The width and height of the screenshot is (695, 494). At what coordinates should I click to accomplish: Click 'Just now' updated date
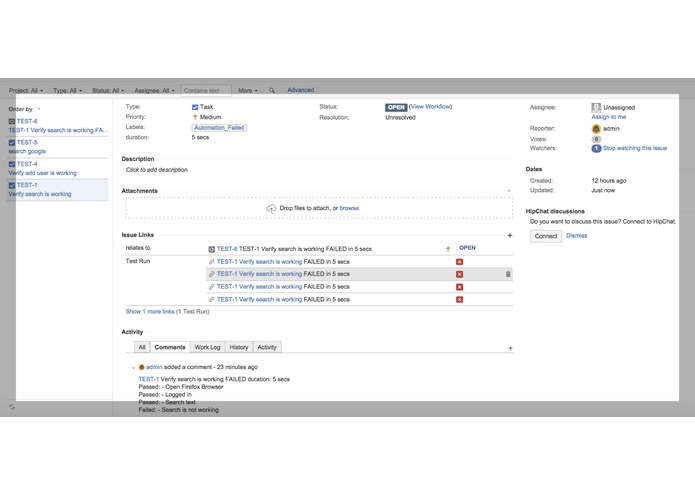pyautogui.click(x=603, y=191)
